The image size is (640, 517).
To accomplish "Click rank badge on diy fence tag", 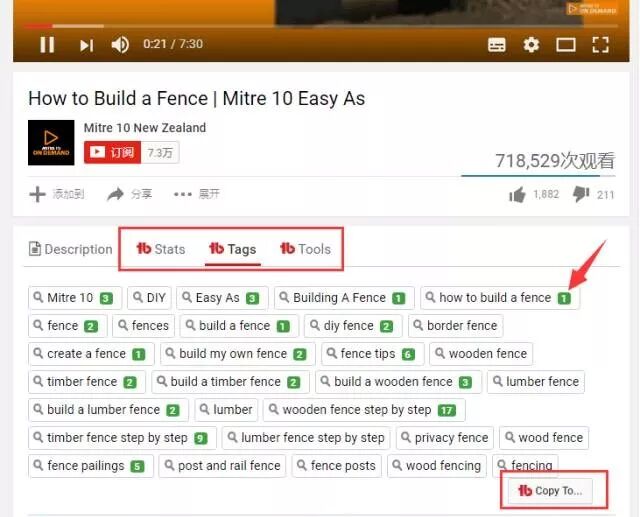I will pyautogui.click(x=386, y=326).
